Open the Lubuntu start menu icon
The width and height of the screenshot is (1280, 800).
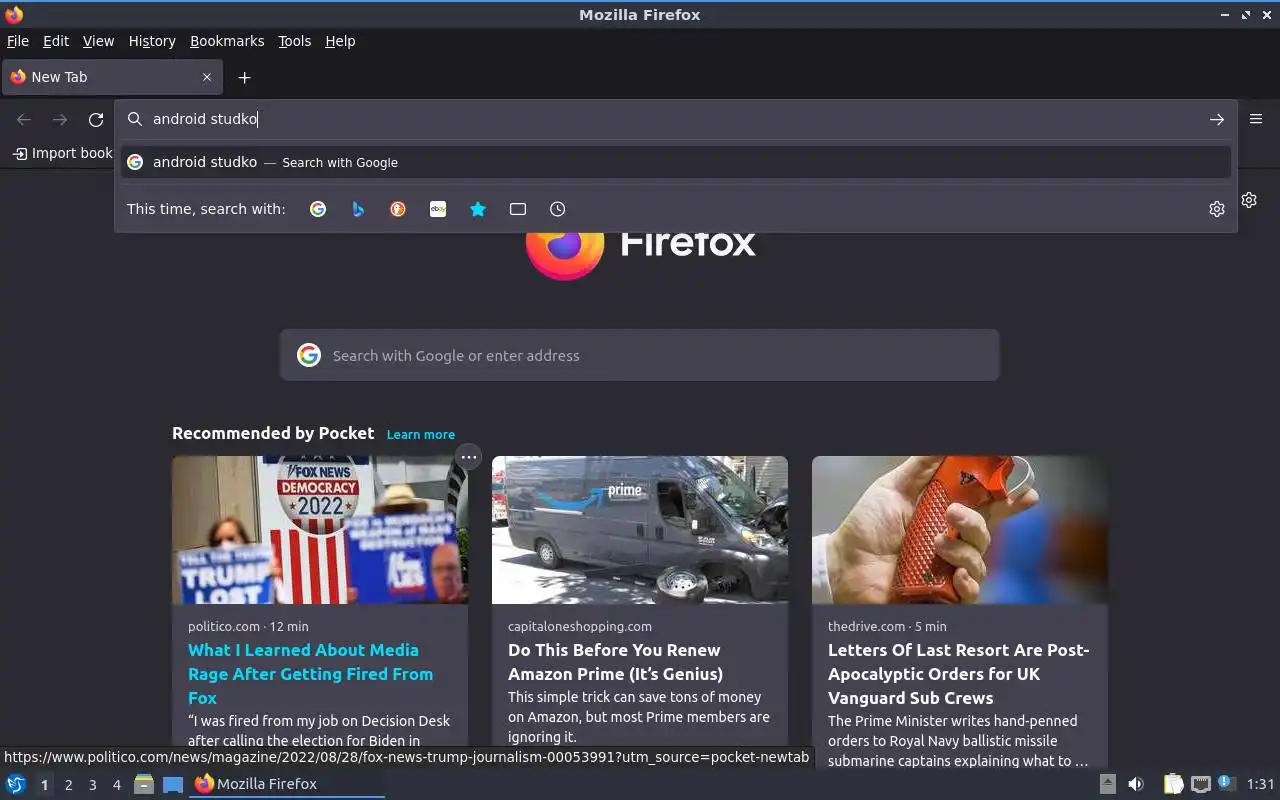pyautogui.click(x=16, y=784)
